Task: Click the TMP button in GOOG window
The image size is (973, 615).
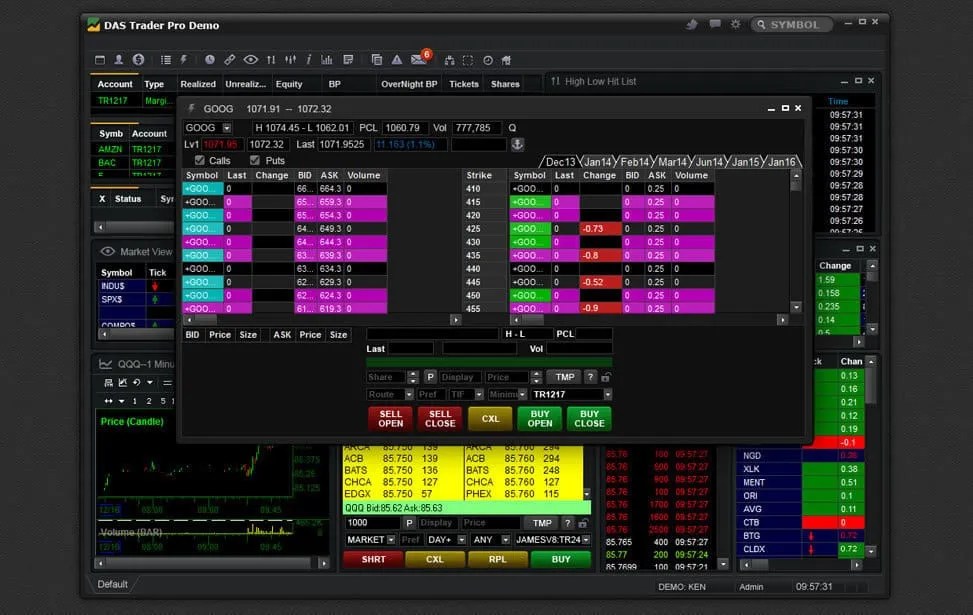Action: point(564,377)
